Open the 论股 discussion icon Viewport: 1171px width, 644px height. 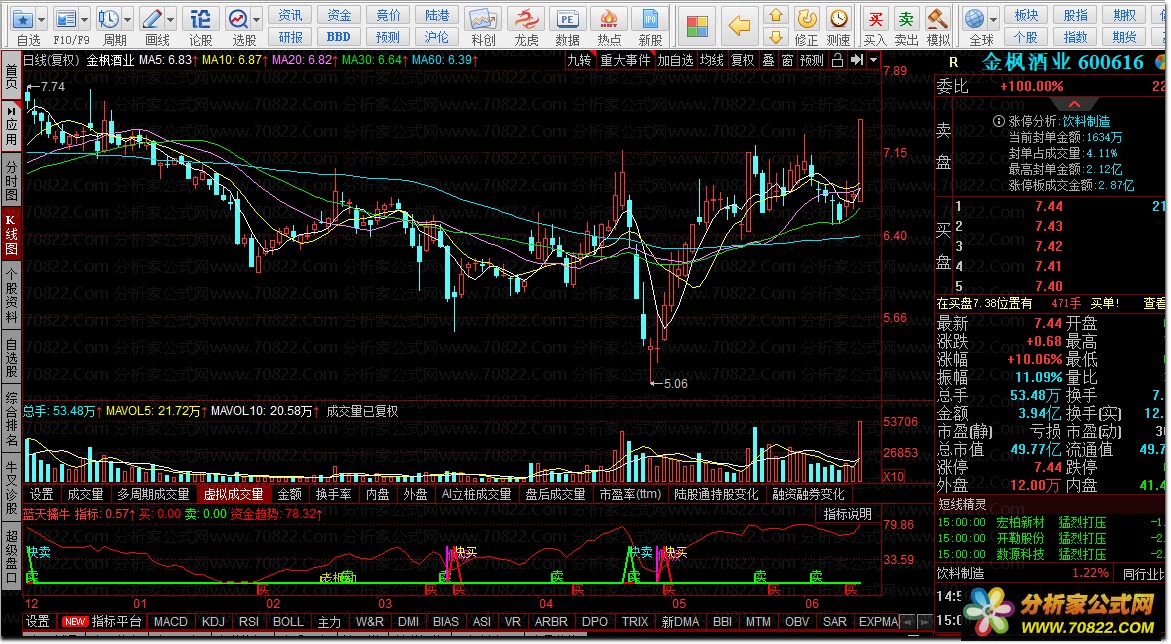coord(200,19)
